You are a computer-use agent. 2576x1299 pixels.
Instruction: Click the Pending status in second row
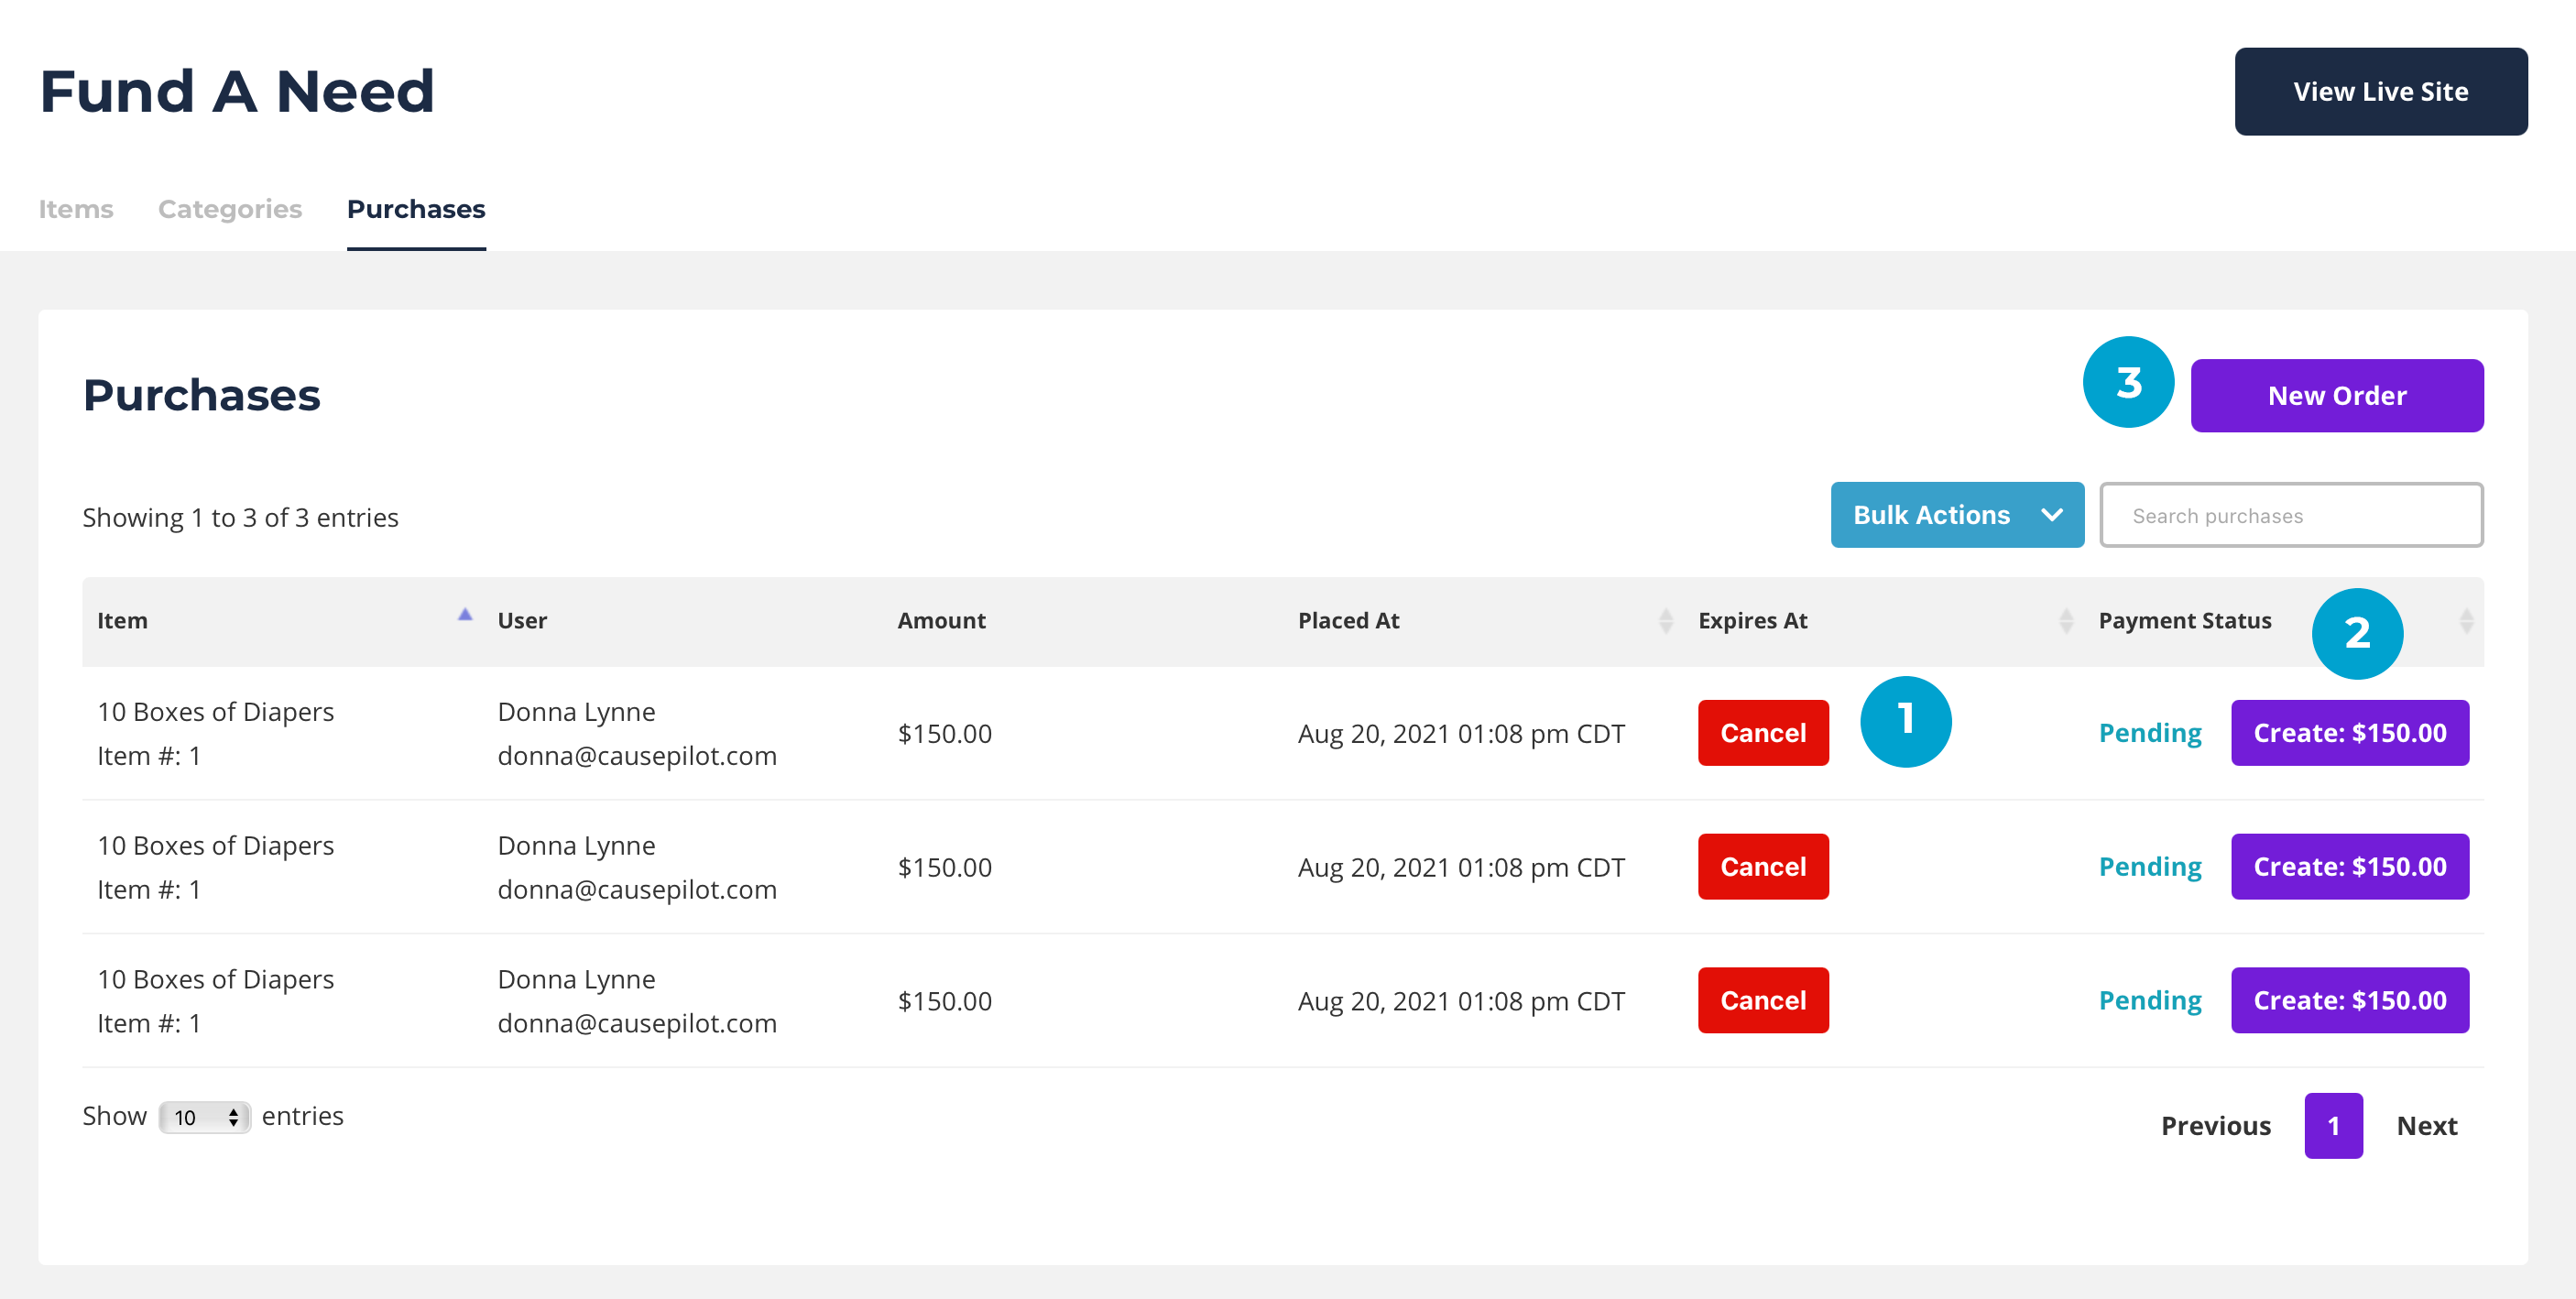tap(2149, 867)
